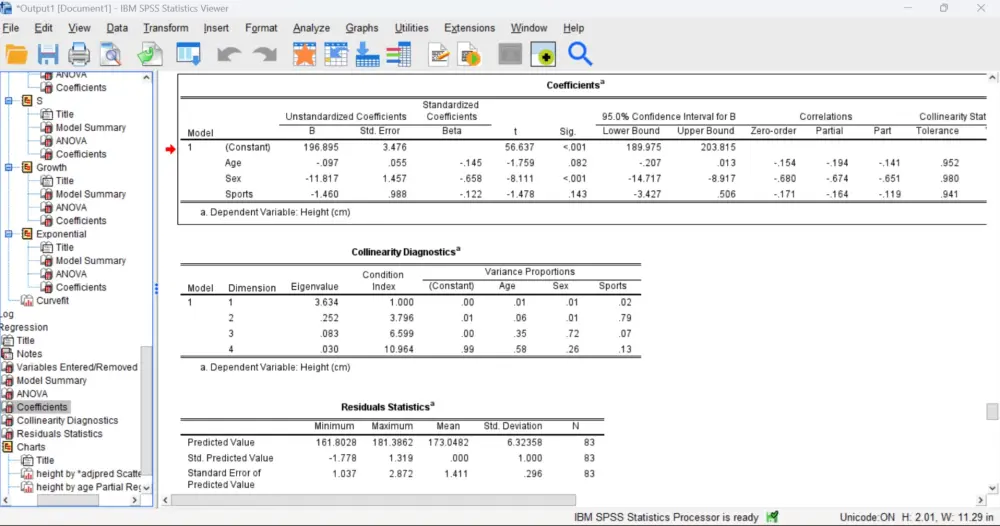Click the Create/Edit Autoscript icon
Viewport: 1000px width, 526px height.
439,55
